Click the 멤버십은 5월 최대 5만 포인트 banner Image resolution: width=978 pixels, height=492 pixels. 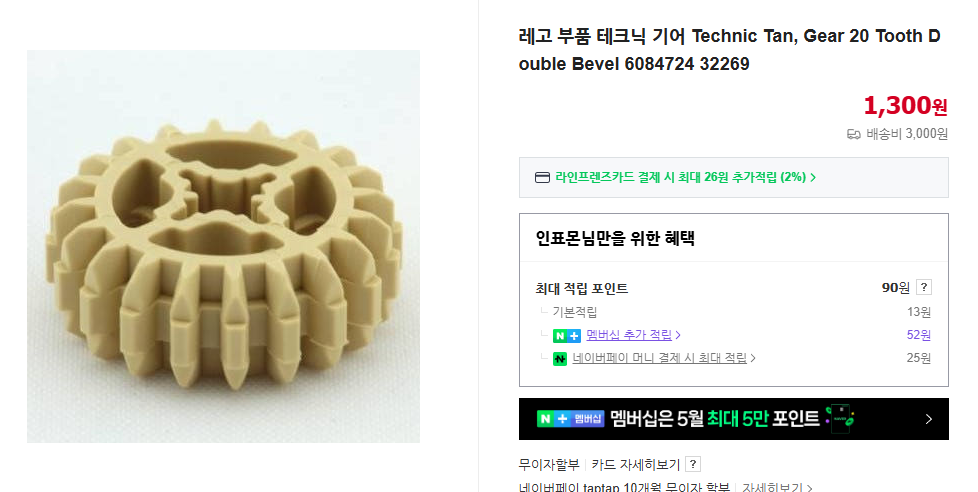tap(734, 419)
